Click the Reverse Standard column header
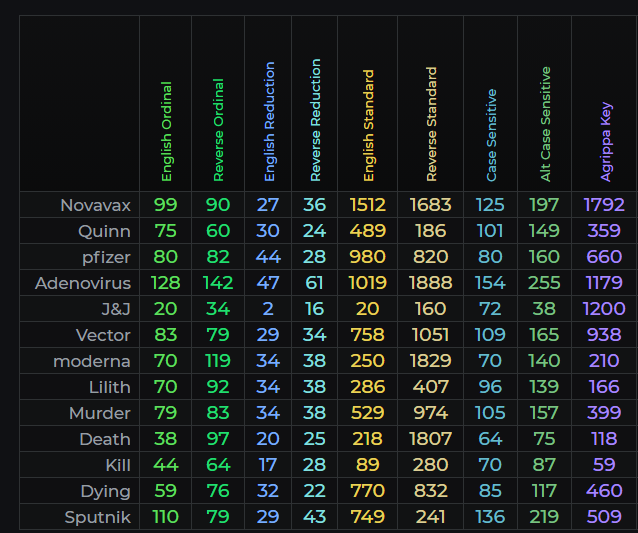638x533 pixels. [431, 124]
